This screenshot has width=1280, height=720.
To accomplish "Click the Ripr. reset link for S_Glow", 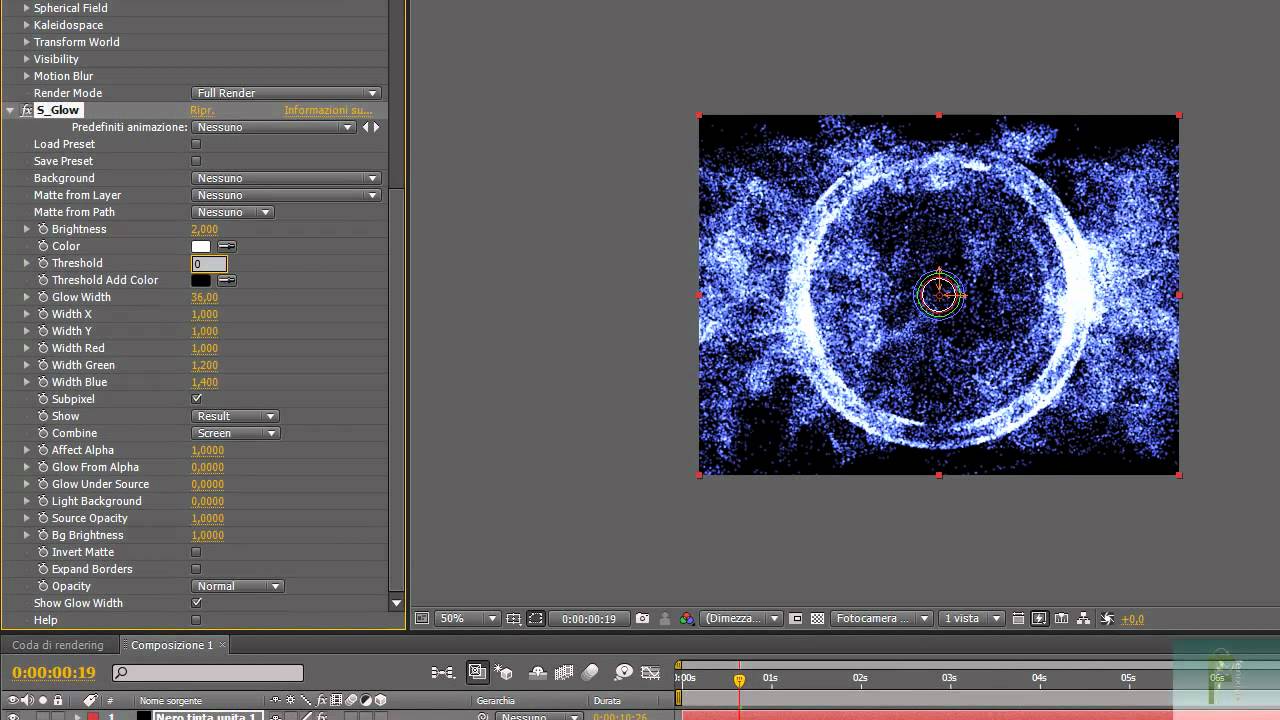I will [x=202, y=110].
